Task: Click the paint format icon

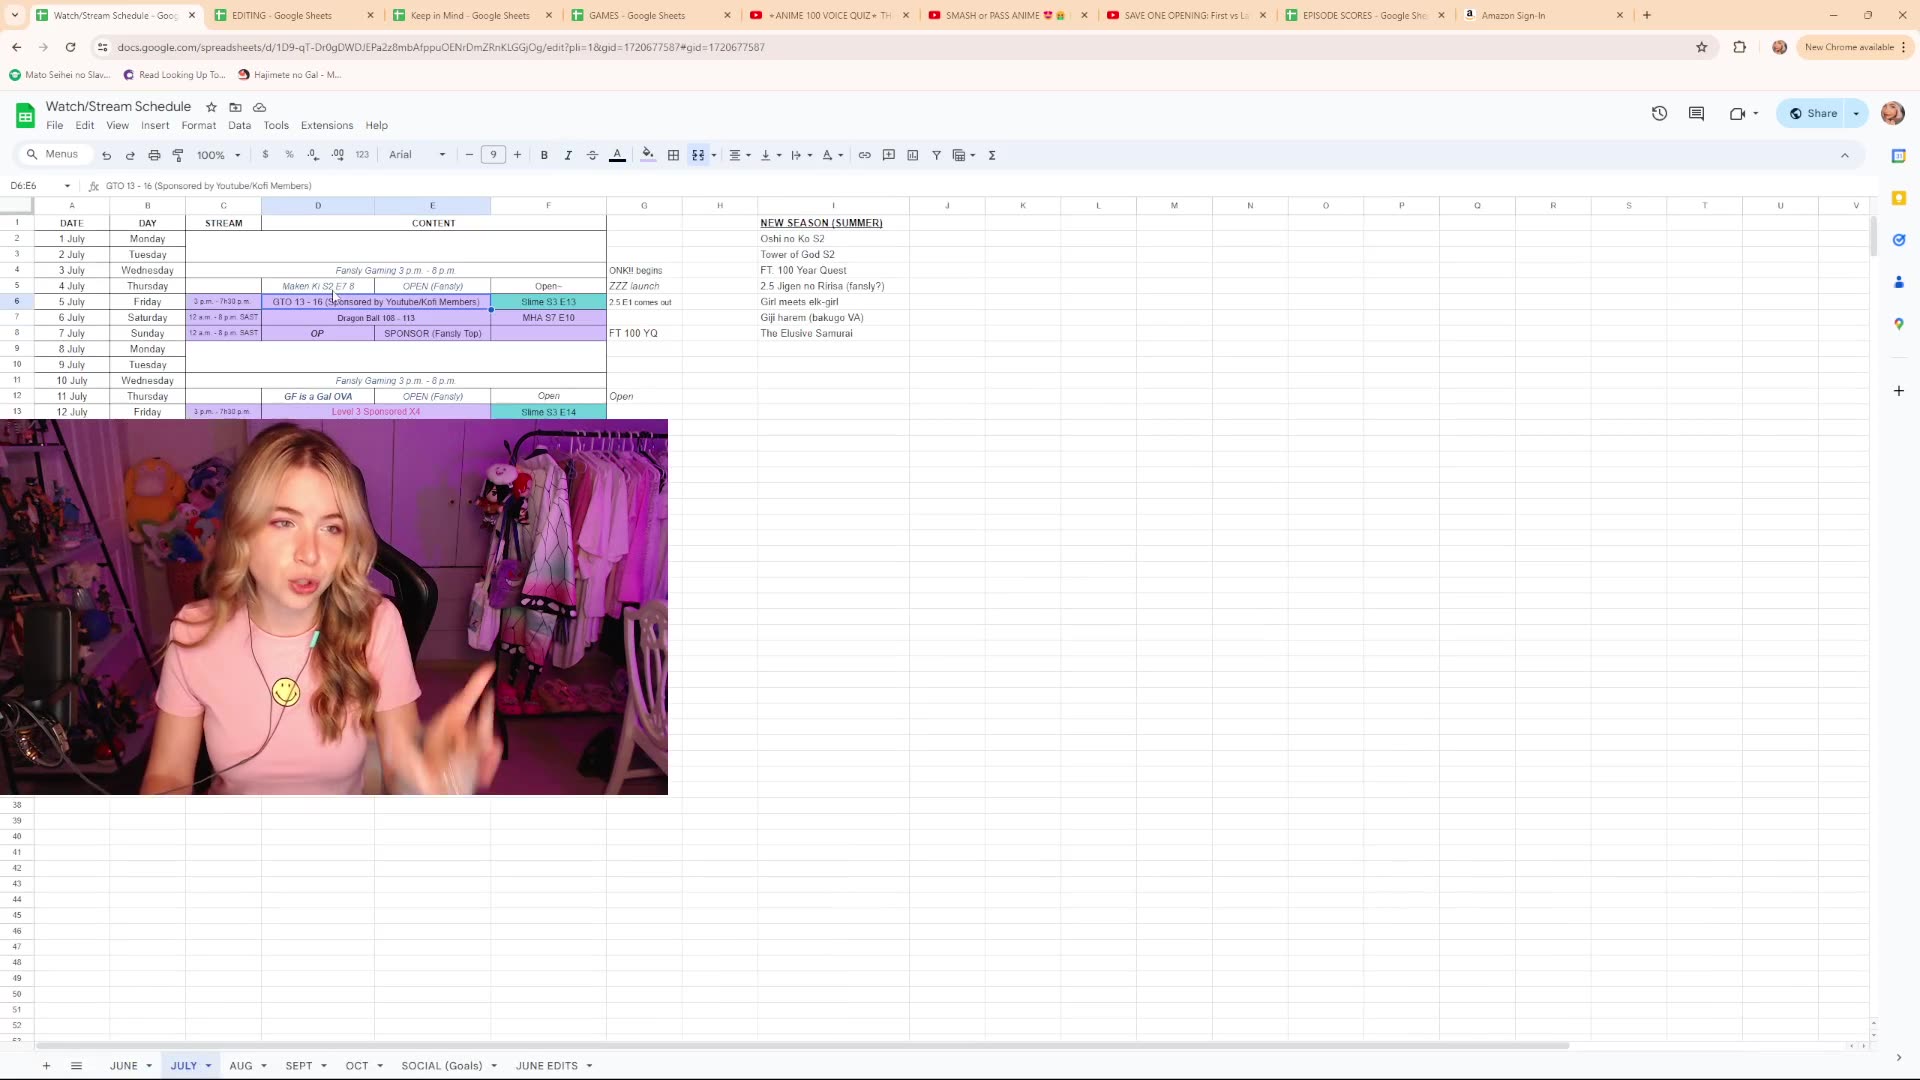Action: pyautogui.click(x=178, y=155)
